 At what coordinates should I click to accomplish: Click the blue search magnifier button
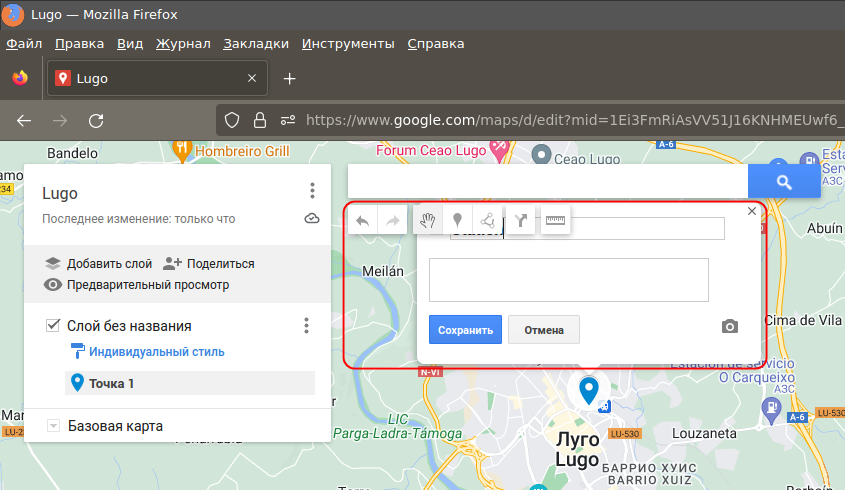pyautogui.click(x=784, y=182)
